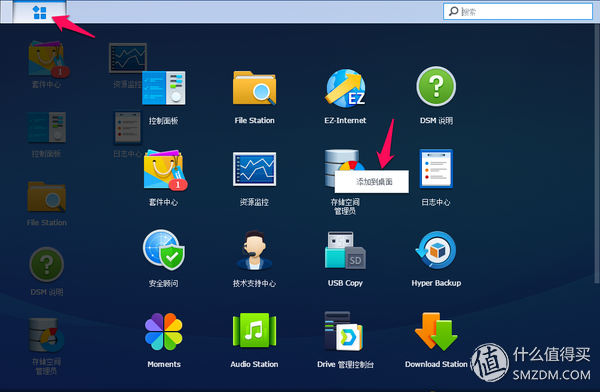
Task: Open Hyper Backup app
Action: point(436,250)
